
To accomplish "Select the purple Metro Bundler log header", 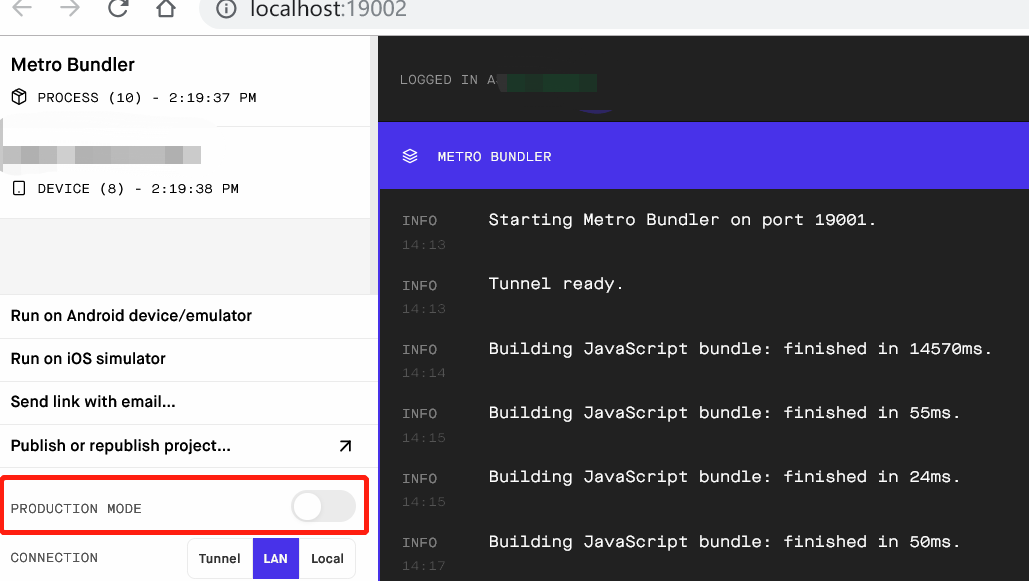I will tap(704, 156).
